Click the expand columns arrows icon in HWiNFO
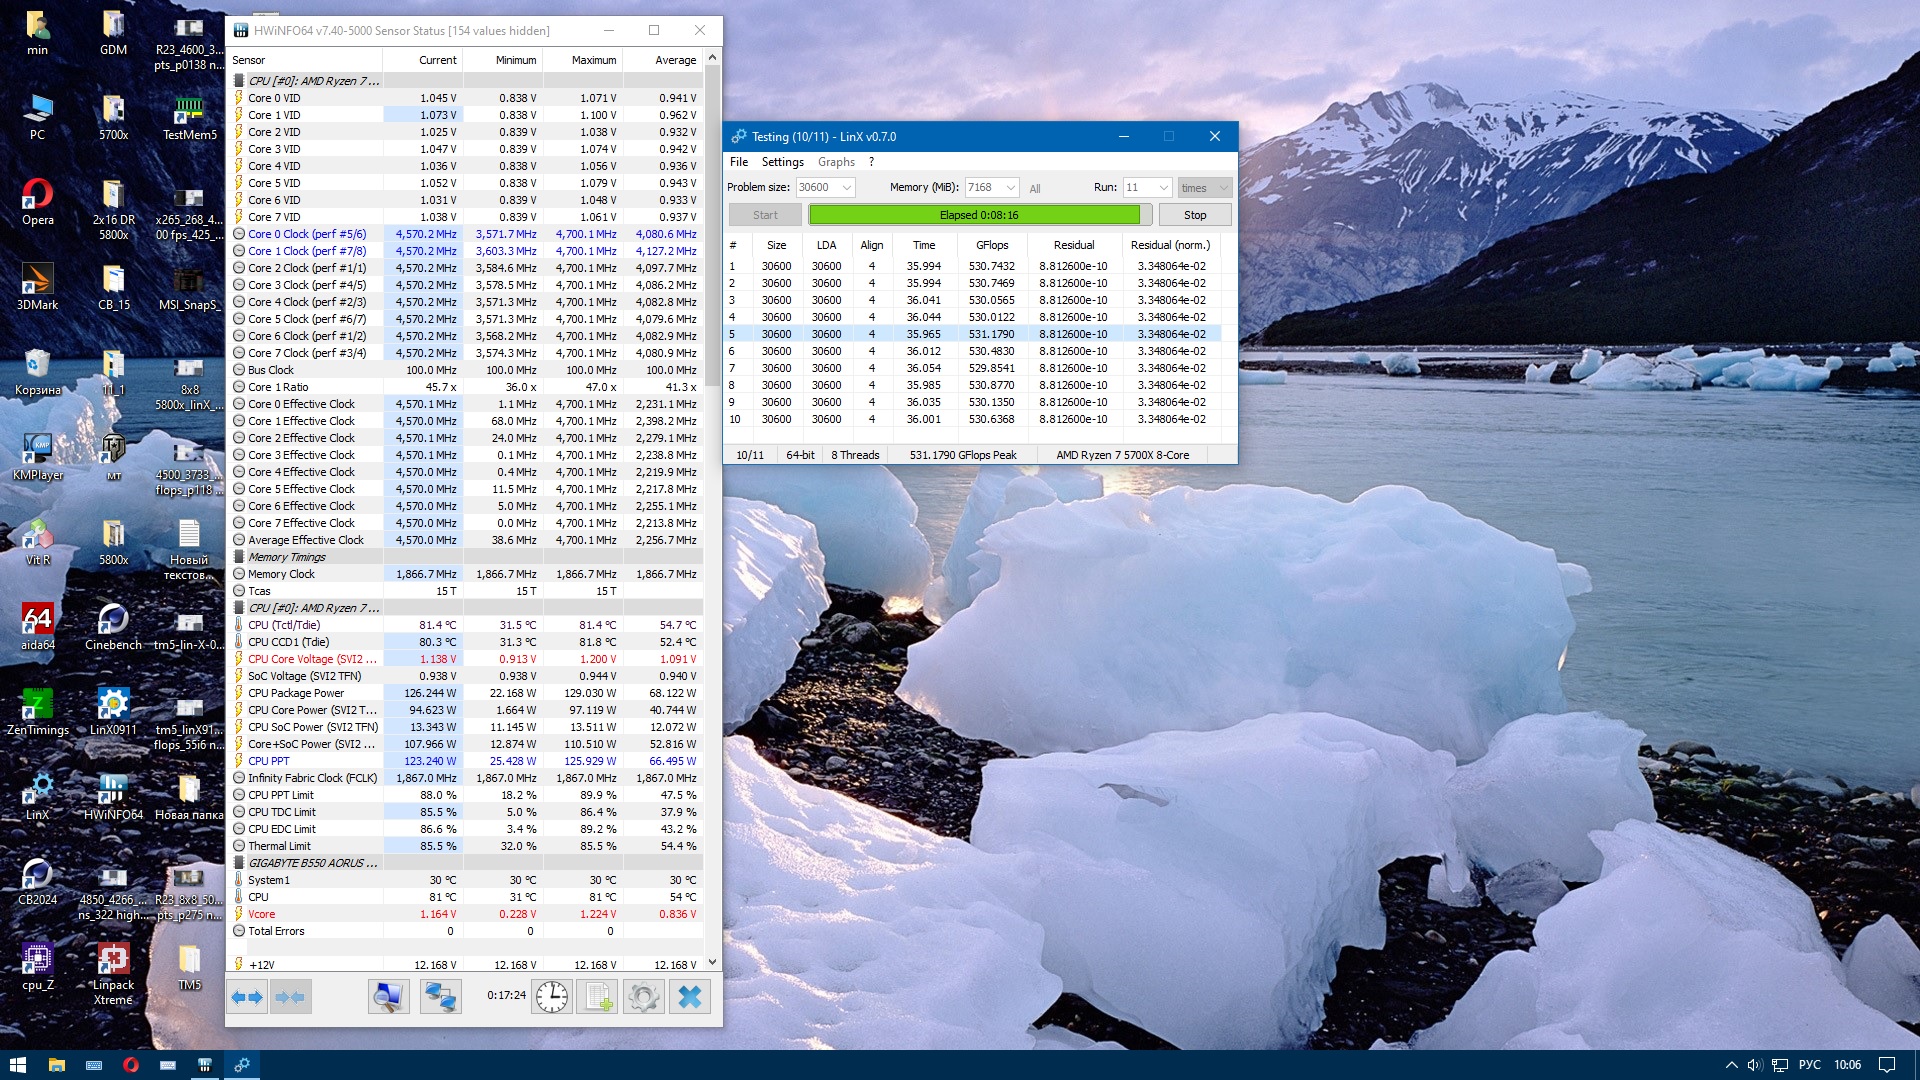The height and width of the screenshot is (1080, 1920). tap(247, 996)
